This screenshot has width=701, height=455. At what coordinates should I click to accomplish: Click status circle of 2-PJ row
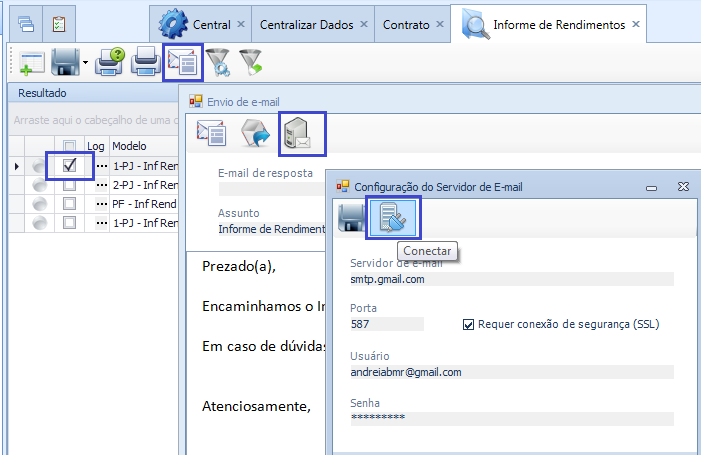point(40,185)
